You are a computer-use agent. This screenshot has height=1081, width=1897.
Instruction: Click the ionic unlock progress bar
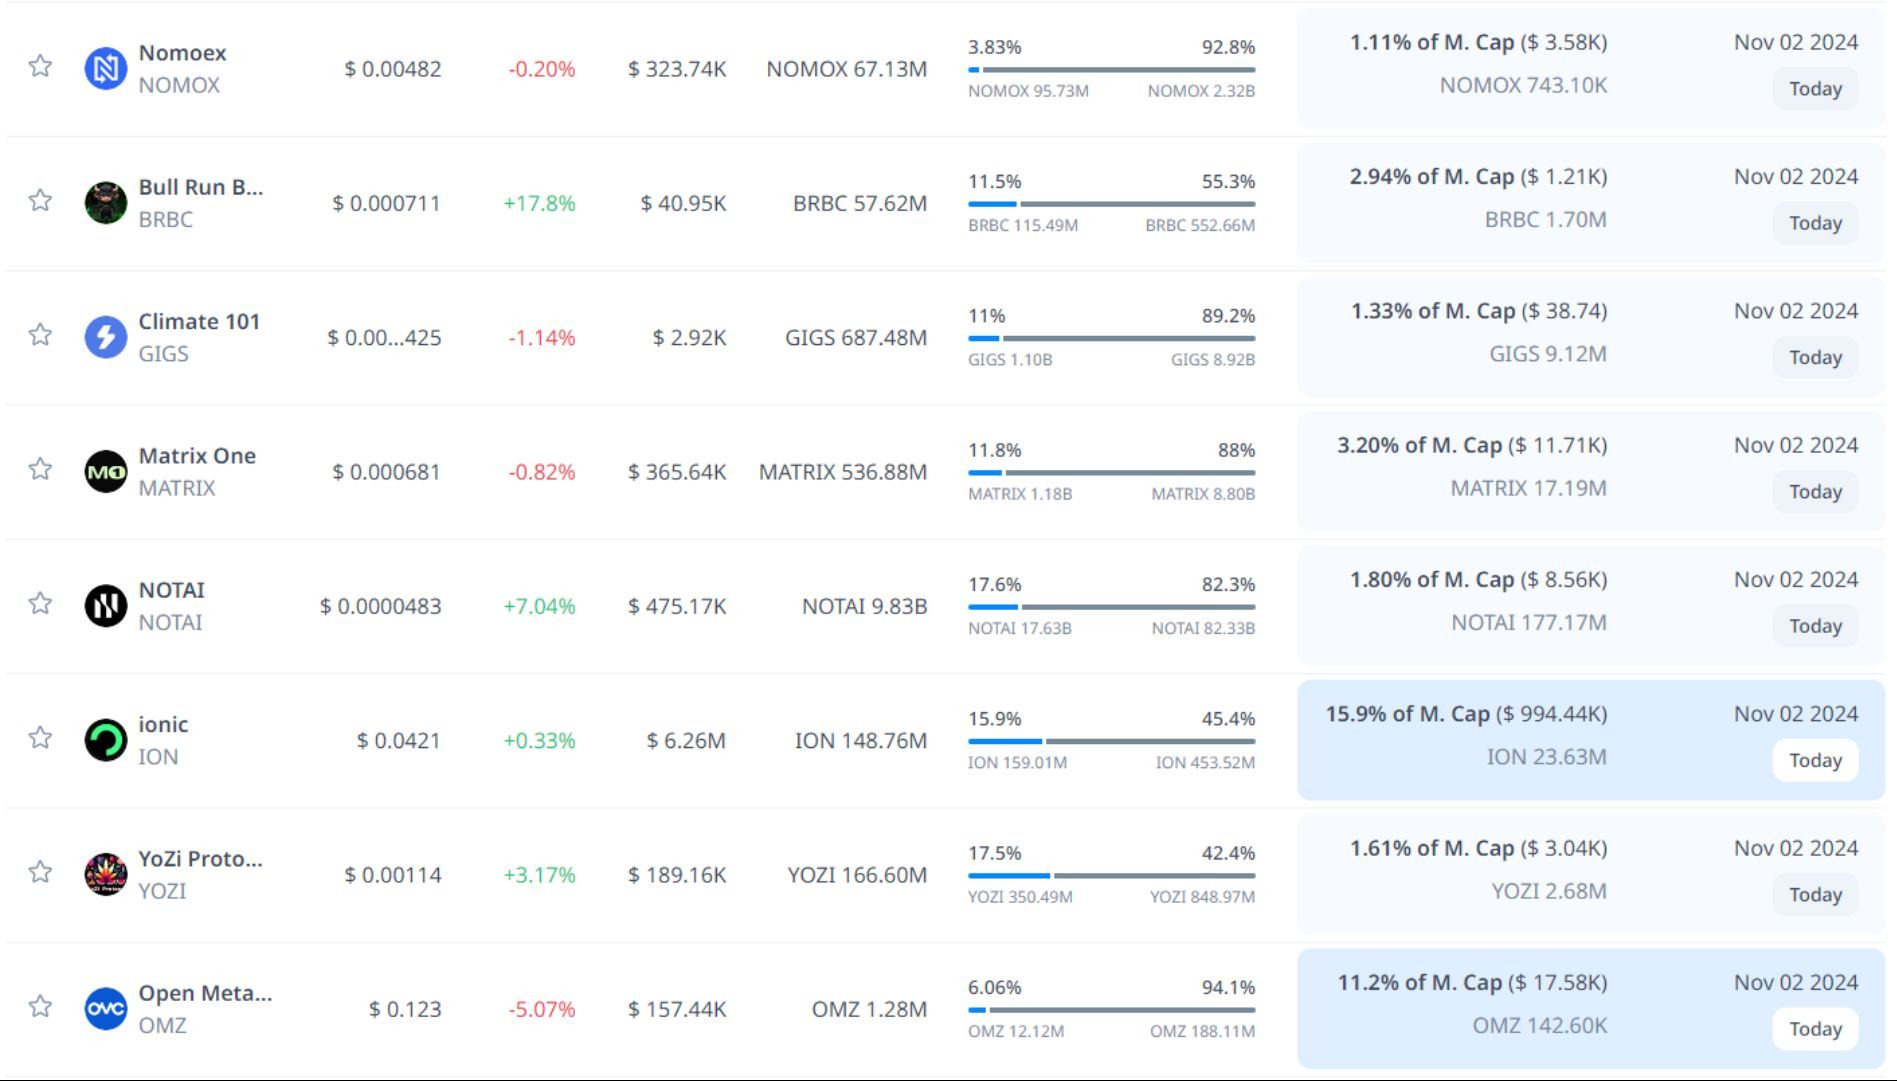(x=1111, y=741)
